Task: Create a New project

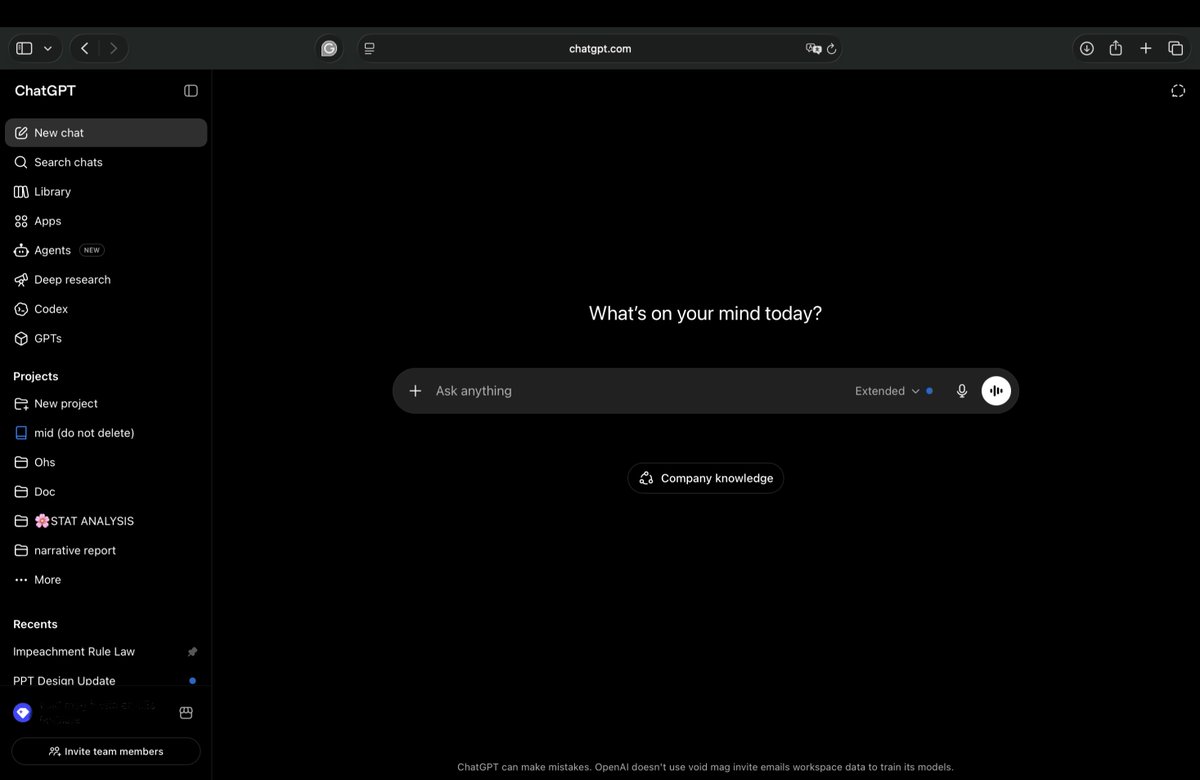Action: [106, 404]
